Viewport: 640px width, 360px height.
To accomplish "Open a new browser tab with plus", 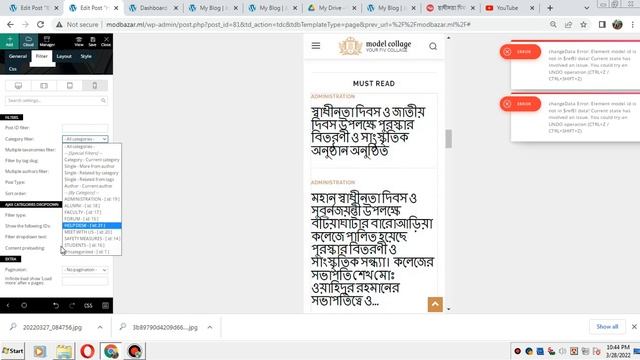I will click(550, 8).
